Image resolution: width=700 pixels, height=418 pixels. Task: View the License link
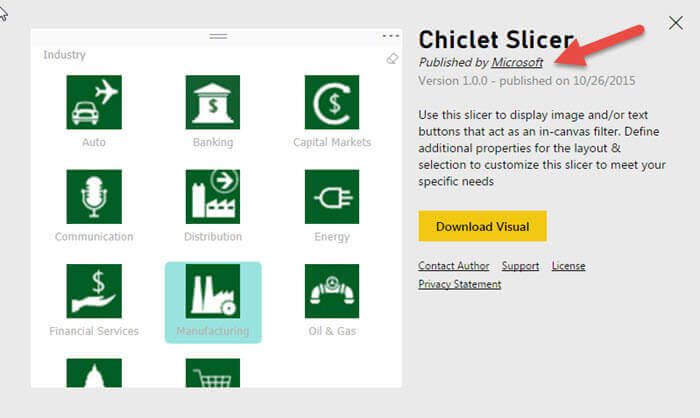point(568,266)
